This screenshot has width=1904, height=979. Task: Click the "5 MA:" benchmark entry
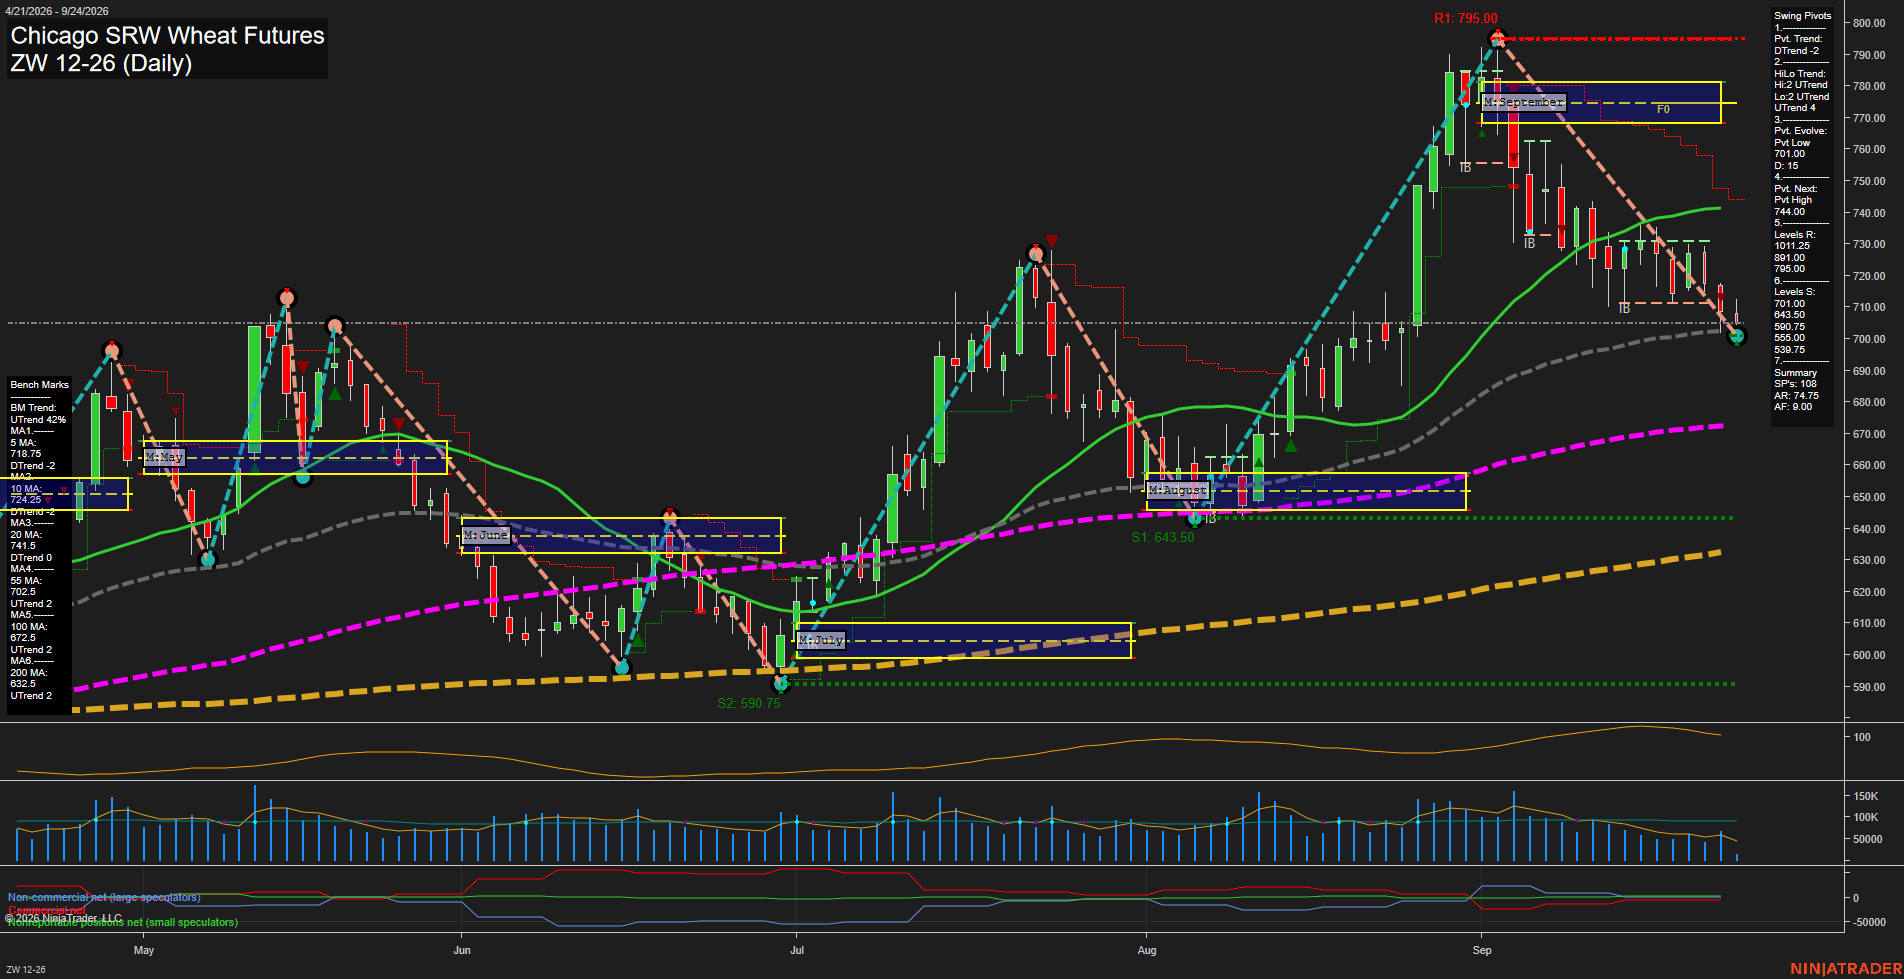(x=24, y=443)
